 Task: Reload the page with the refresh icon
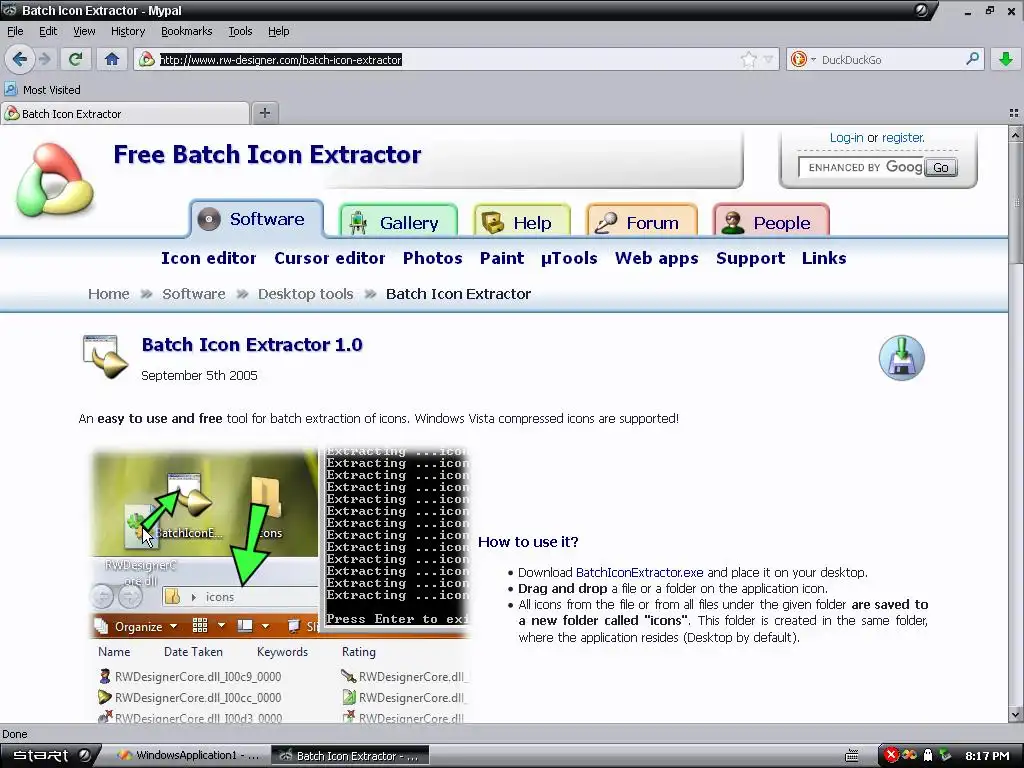point(75,59)
